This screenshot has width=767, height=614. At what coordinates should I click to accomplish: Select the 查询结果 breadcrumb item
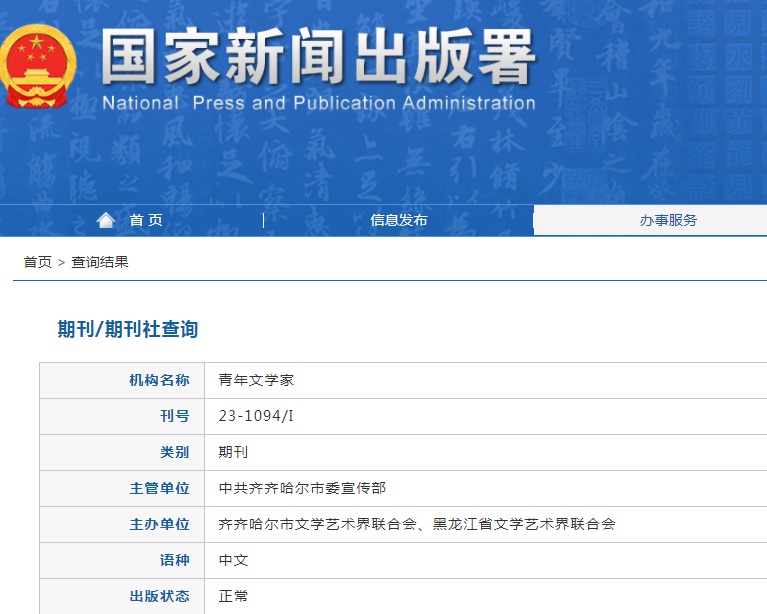[x=100, y=262]
